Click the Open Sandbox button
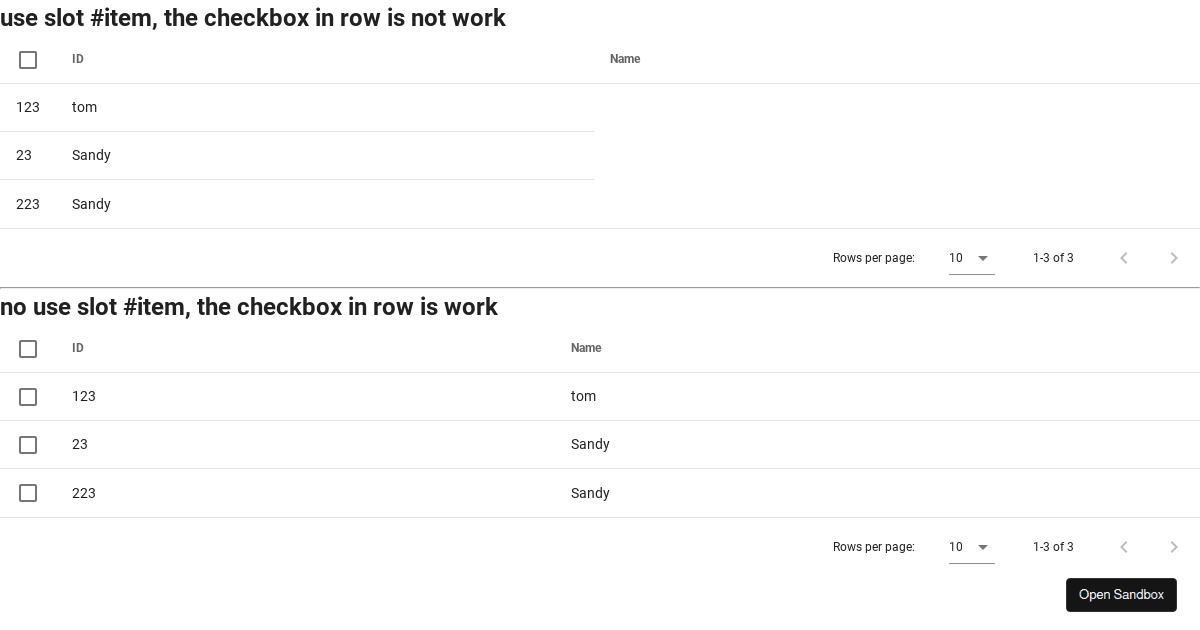This screenshot has height=630, width=1200. pyautogui.click(x=1121, y=595)
